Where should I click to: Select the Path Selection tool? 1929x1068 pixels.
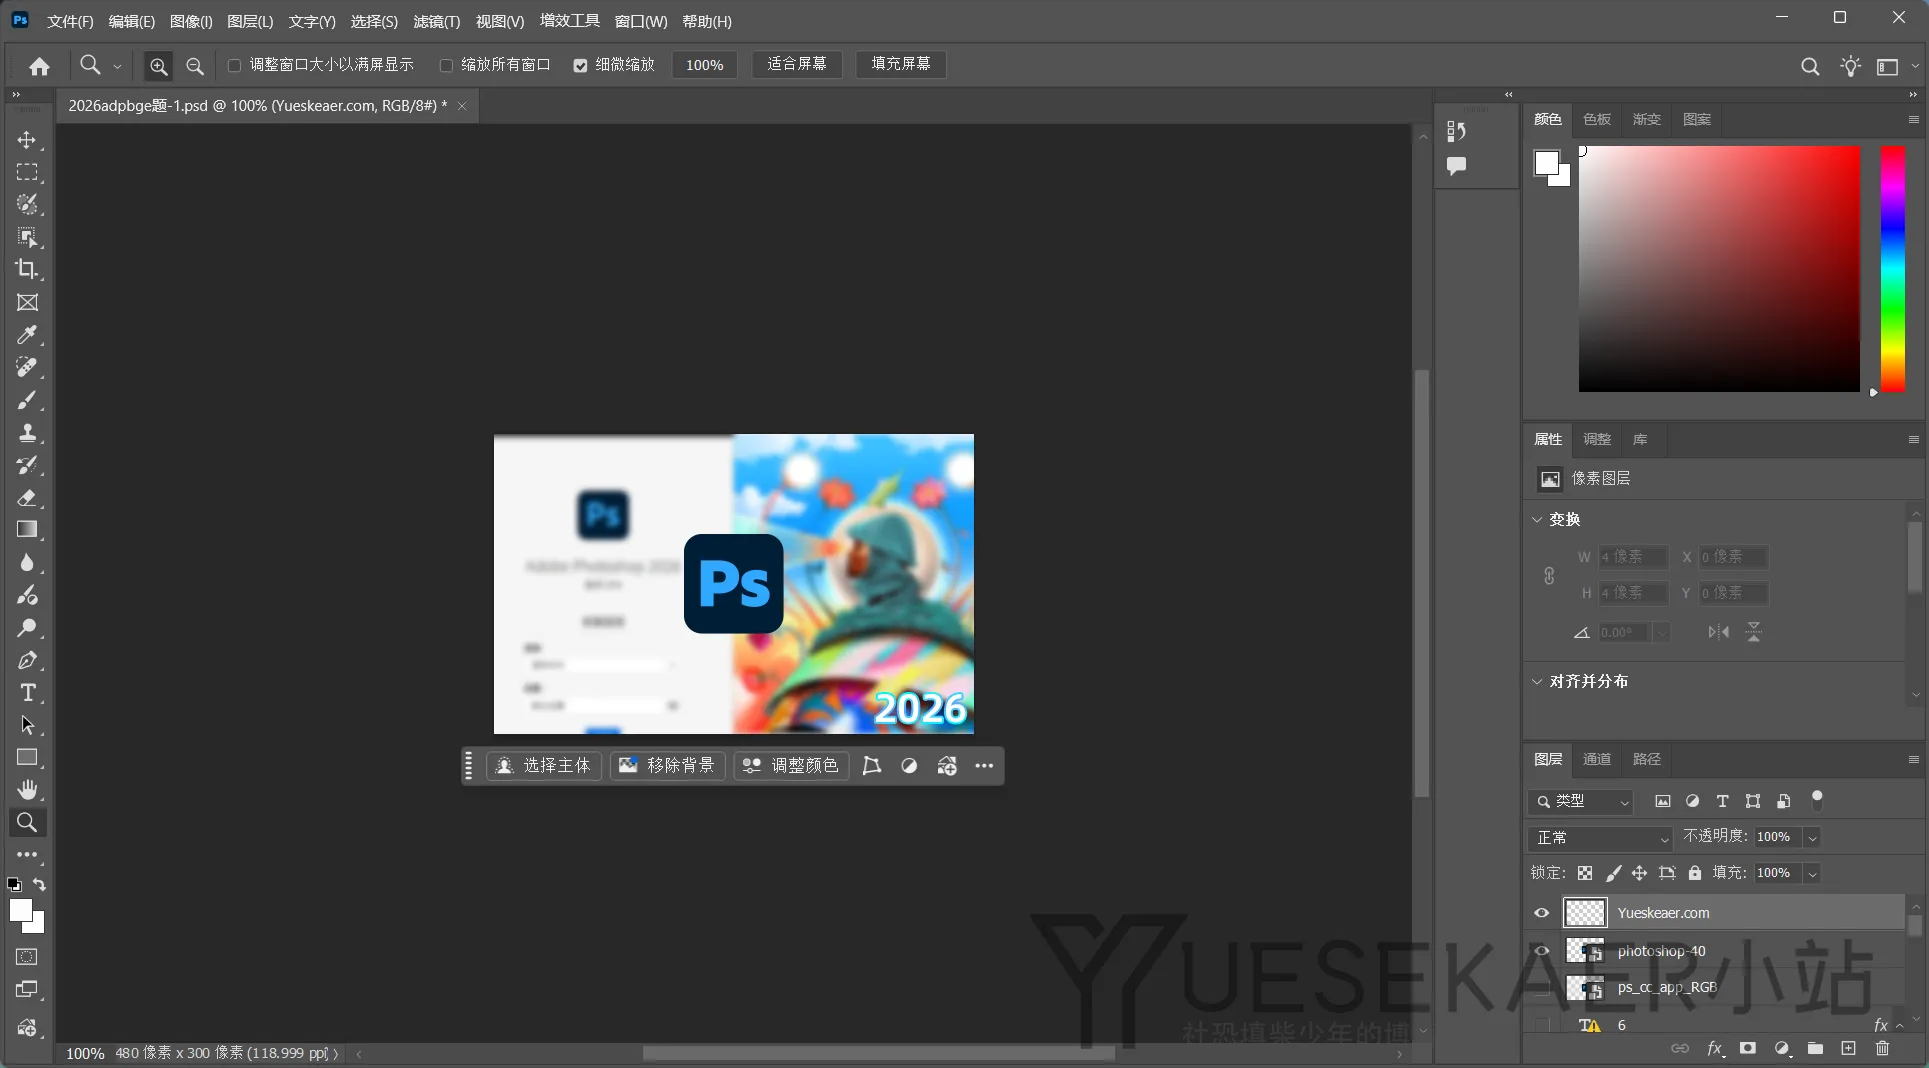pyautogui.click(x=27, y=725)
